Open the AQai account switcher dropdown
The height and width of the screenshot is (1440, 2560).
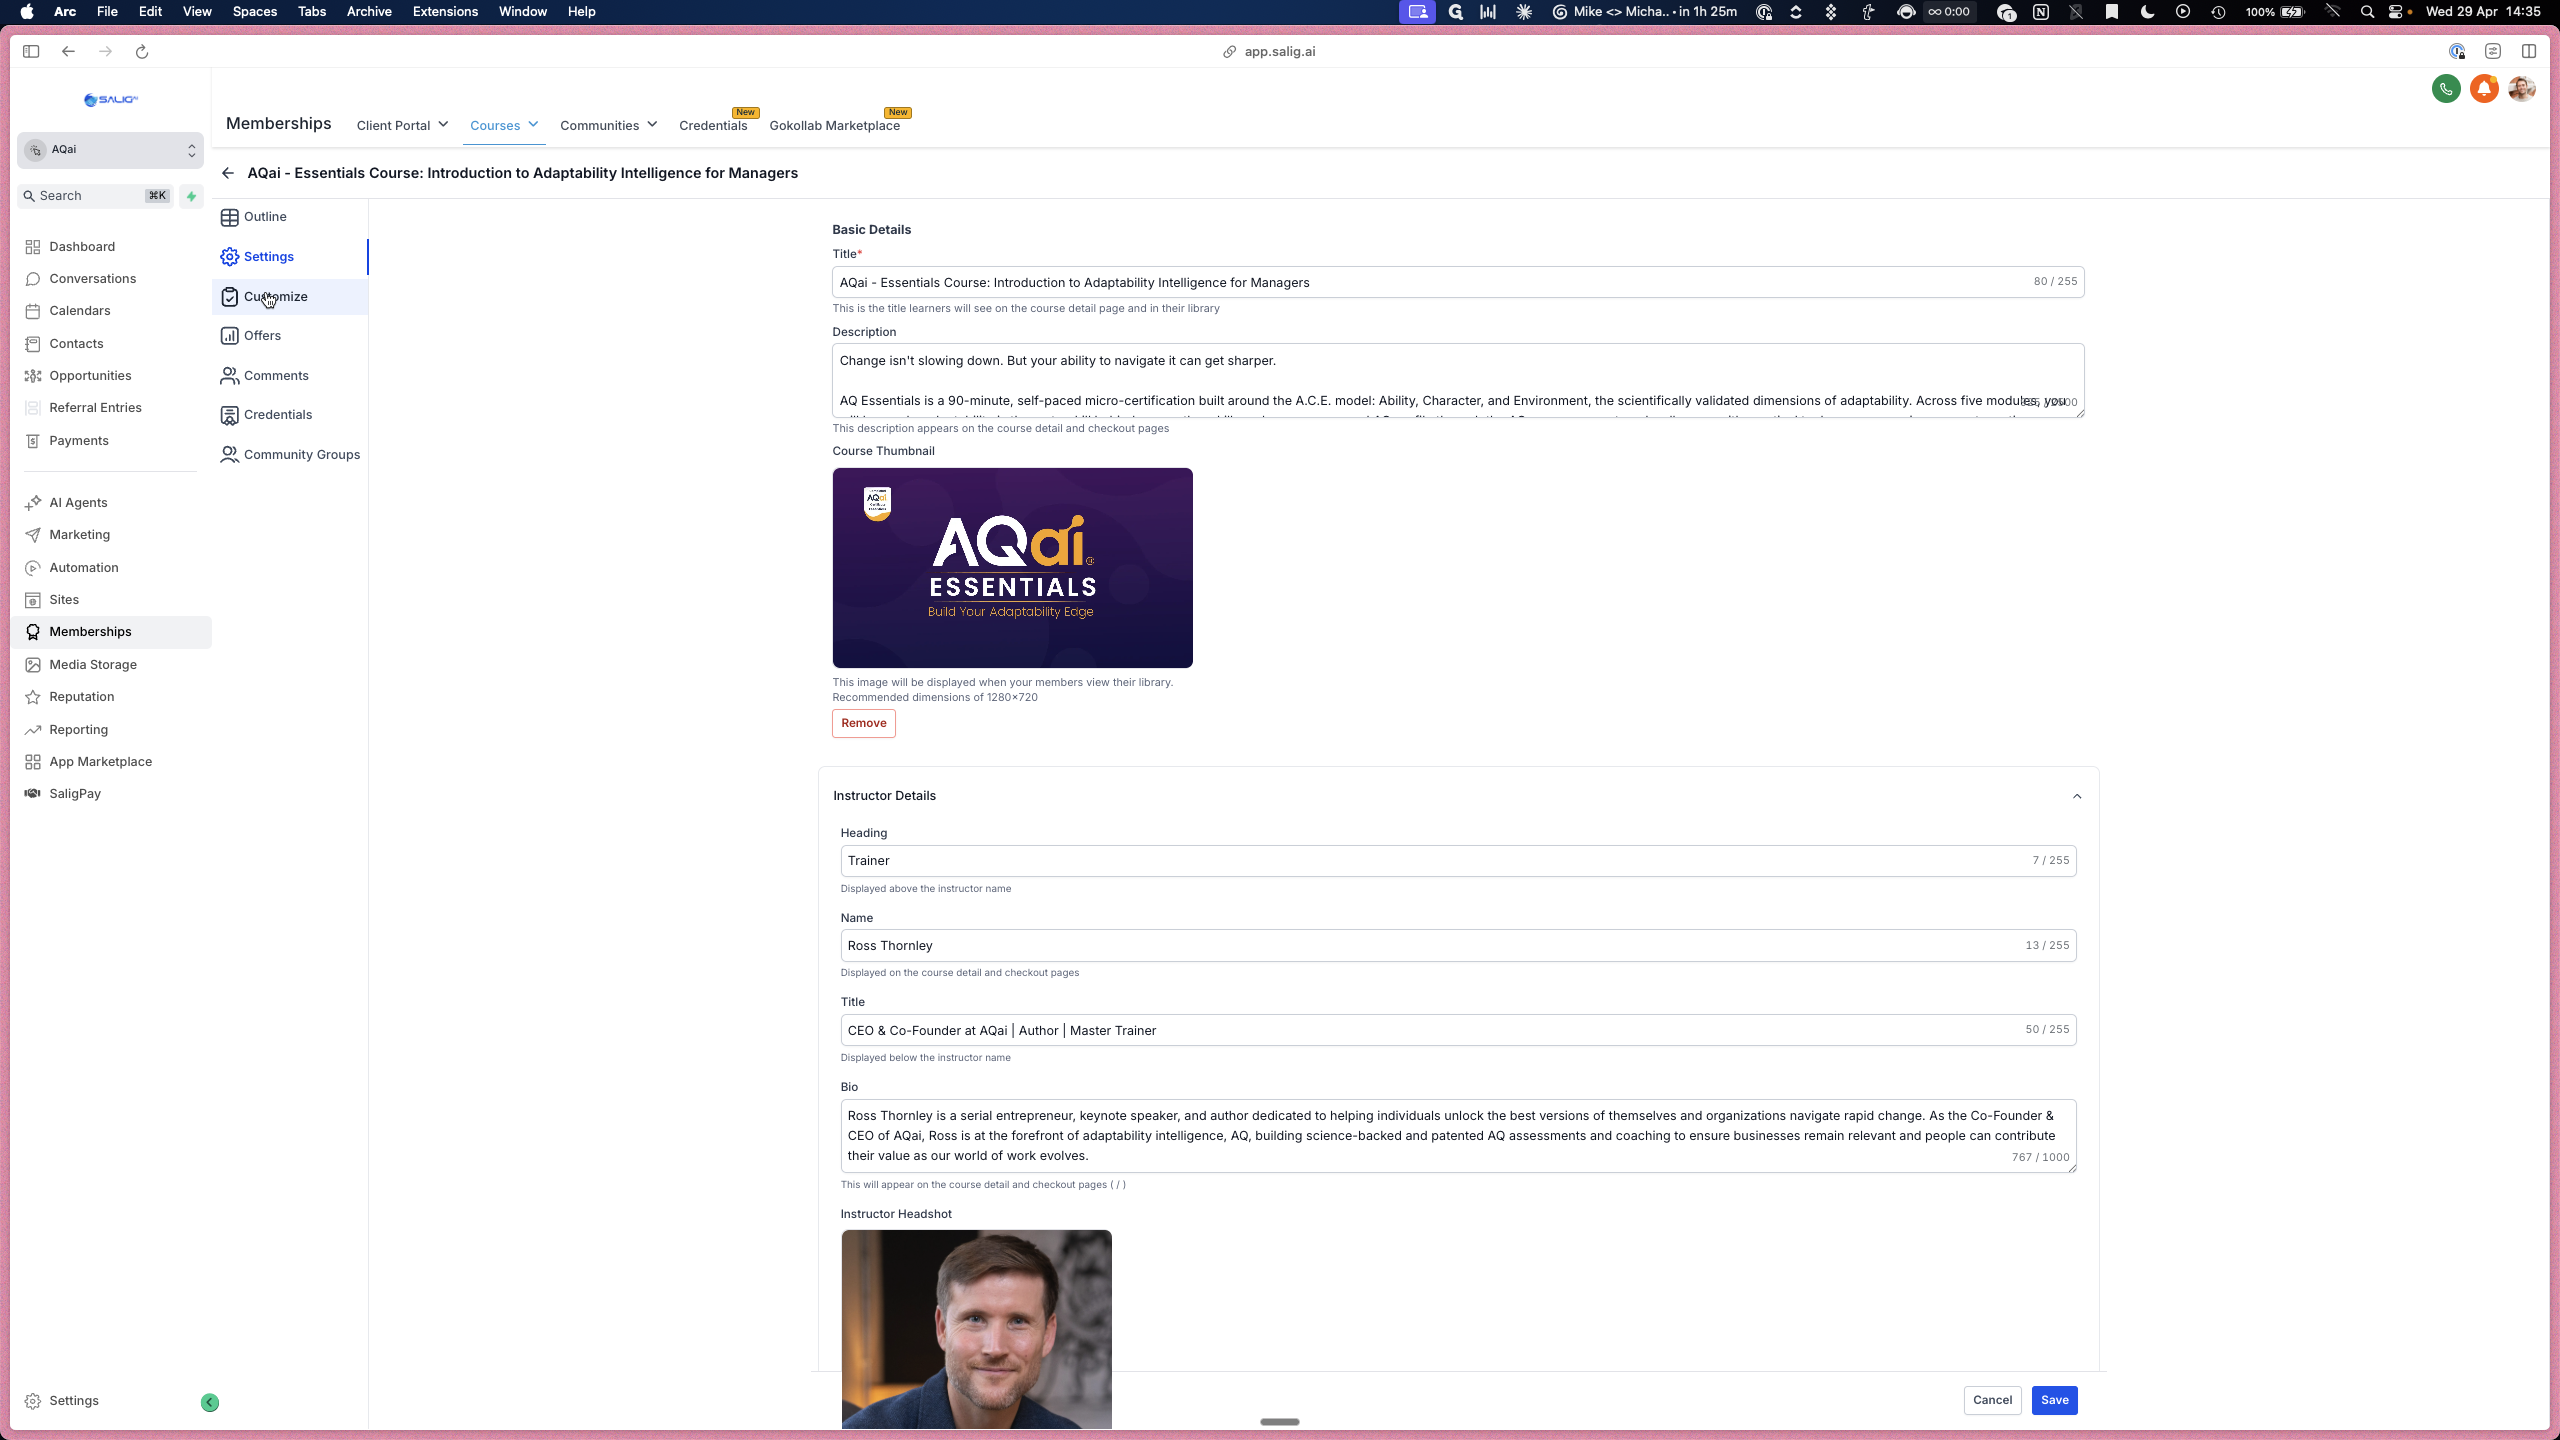pos(110,150)
